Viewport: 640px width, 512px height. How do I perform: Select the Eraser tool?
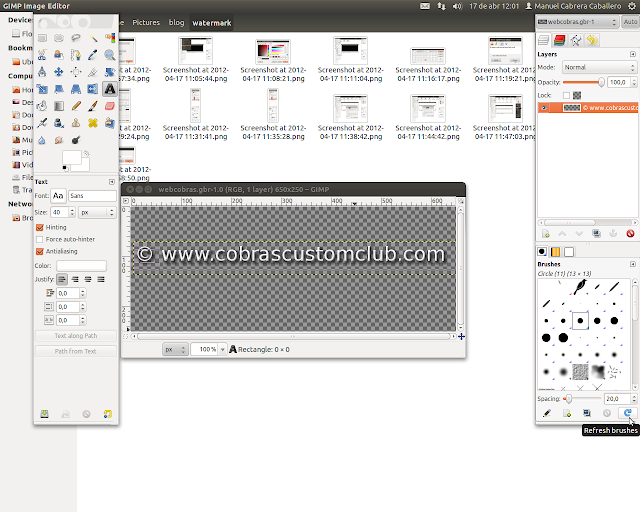pos(110,106)
